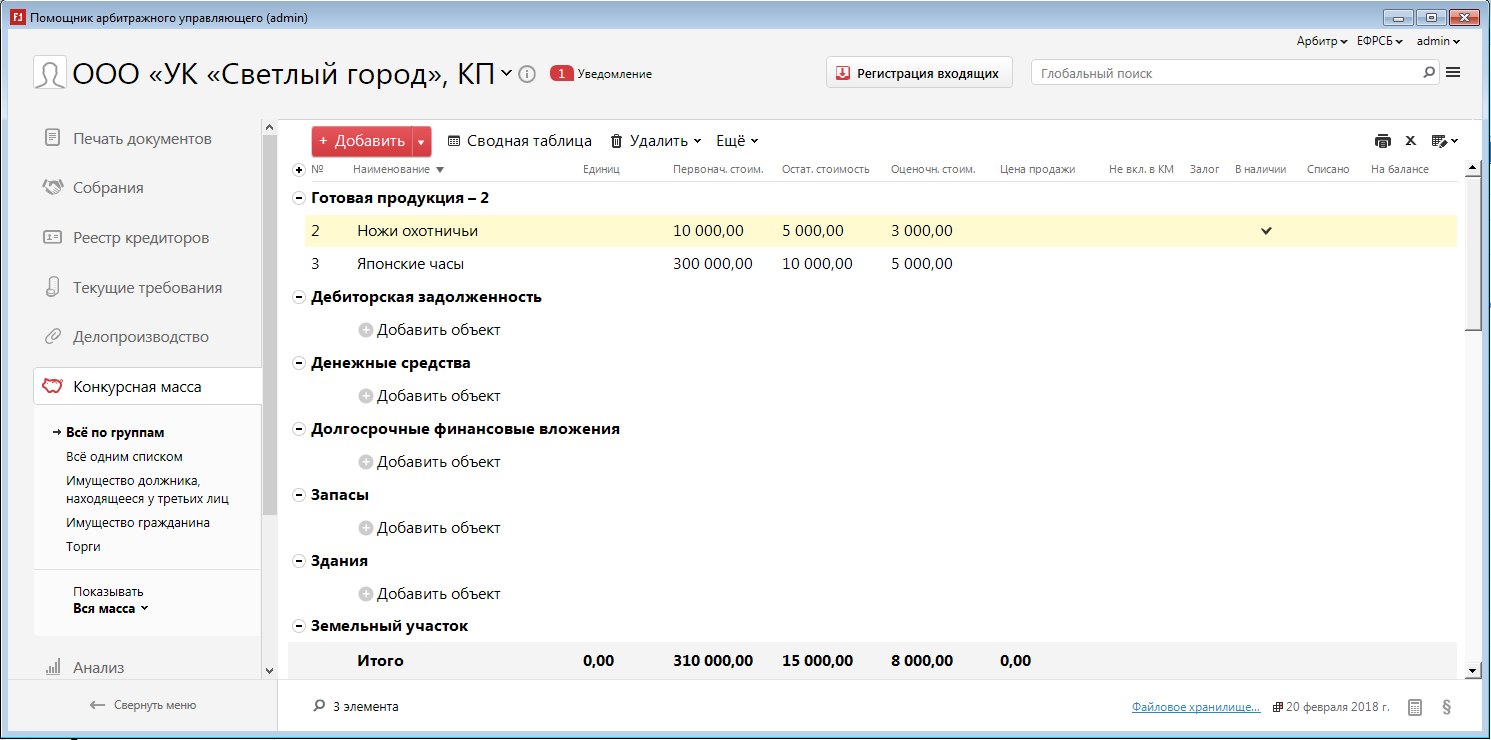This screenshot has height=740, width=1491.
Task: Open the 'Файловое хранилище...' link
Action: coord(1195,707)
